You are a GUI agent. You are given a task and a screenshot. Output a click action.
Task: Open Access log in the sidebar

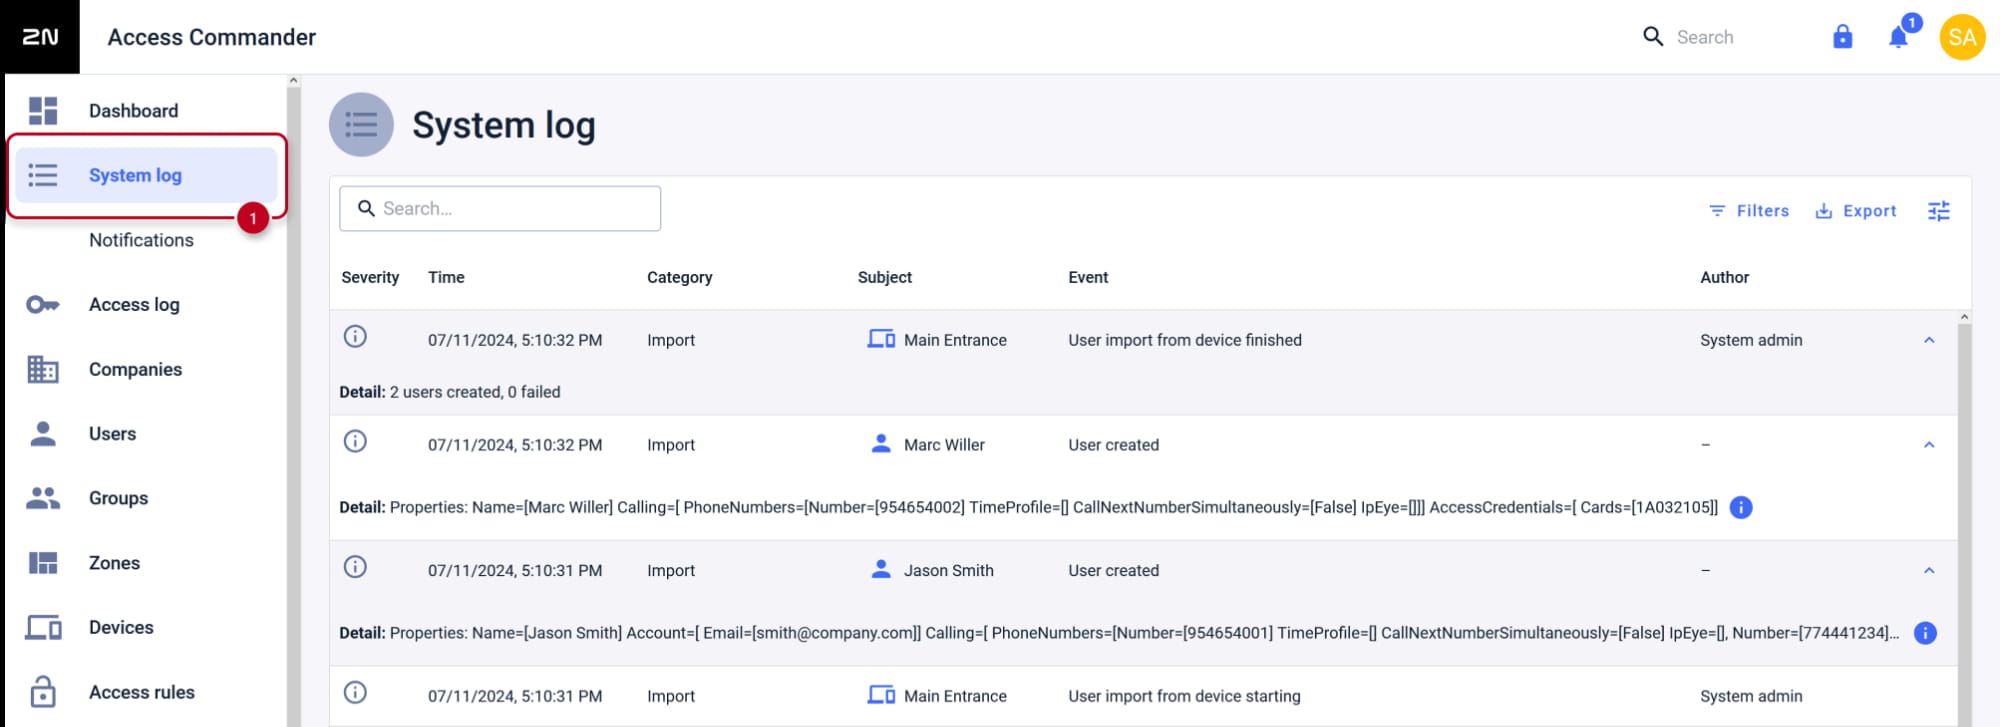tap(134, 305)
